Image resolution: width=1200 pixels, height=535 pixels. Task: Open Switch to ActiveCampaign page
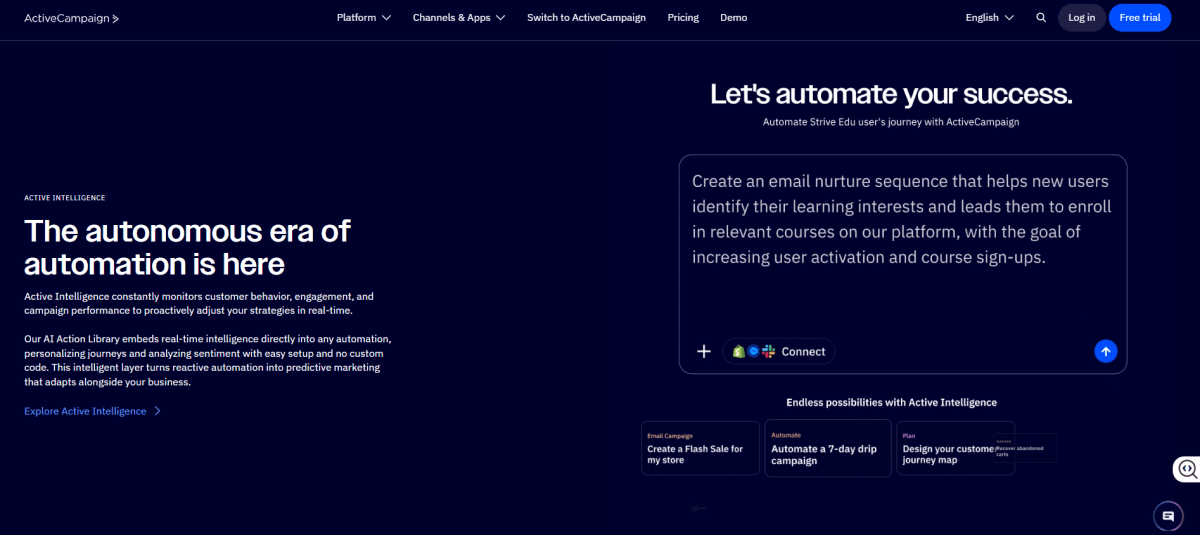coord(586,18)
